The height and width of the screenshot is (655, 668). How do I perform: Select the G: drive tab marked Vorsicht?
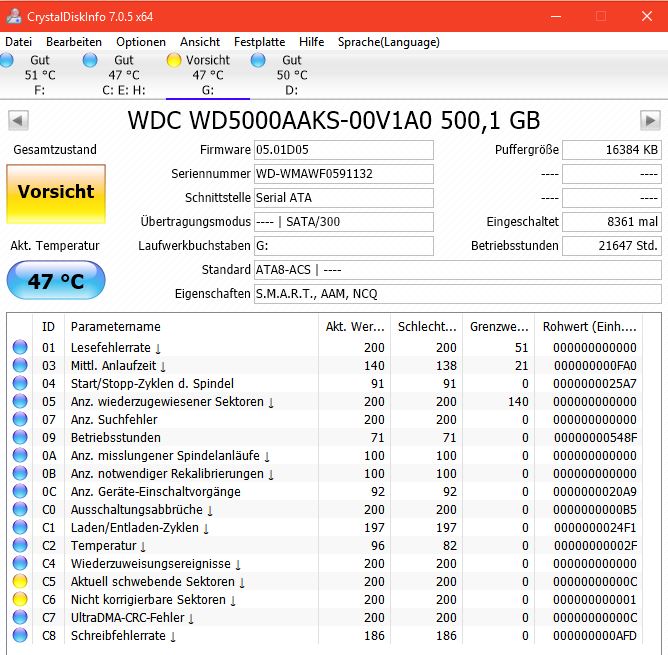point(207,75)
